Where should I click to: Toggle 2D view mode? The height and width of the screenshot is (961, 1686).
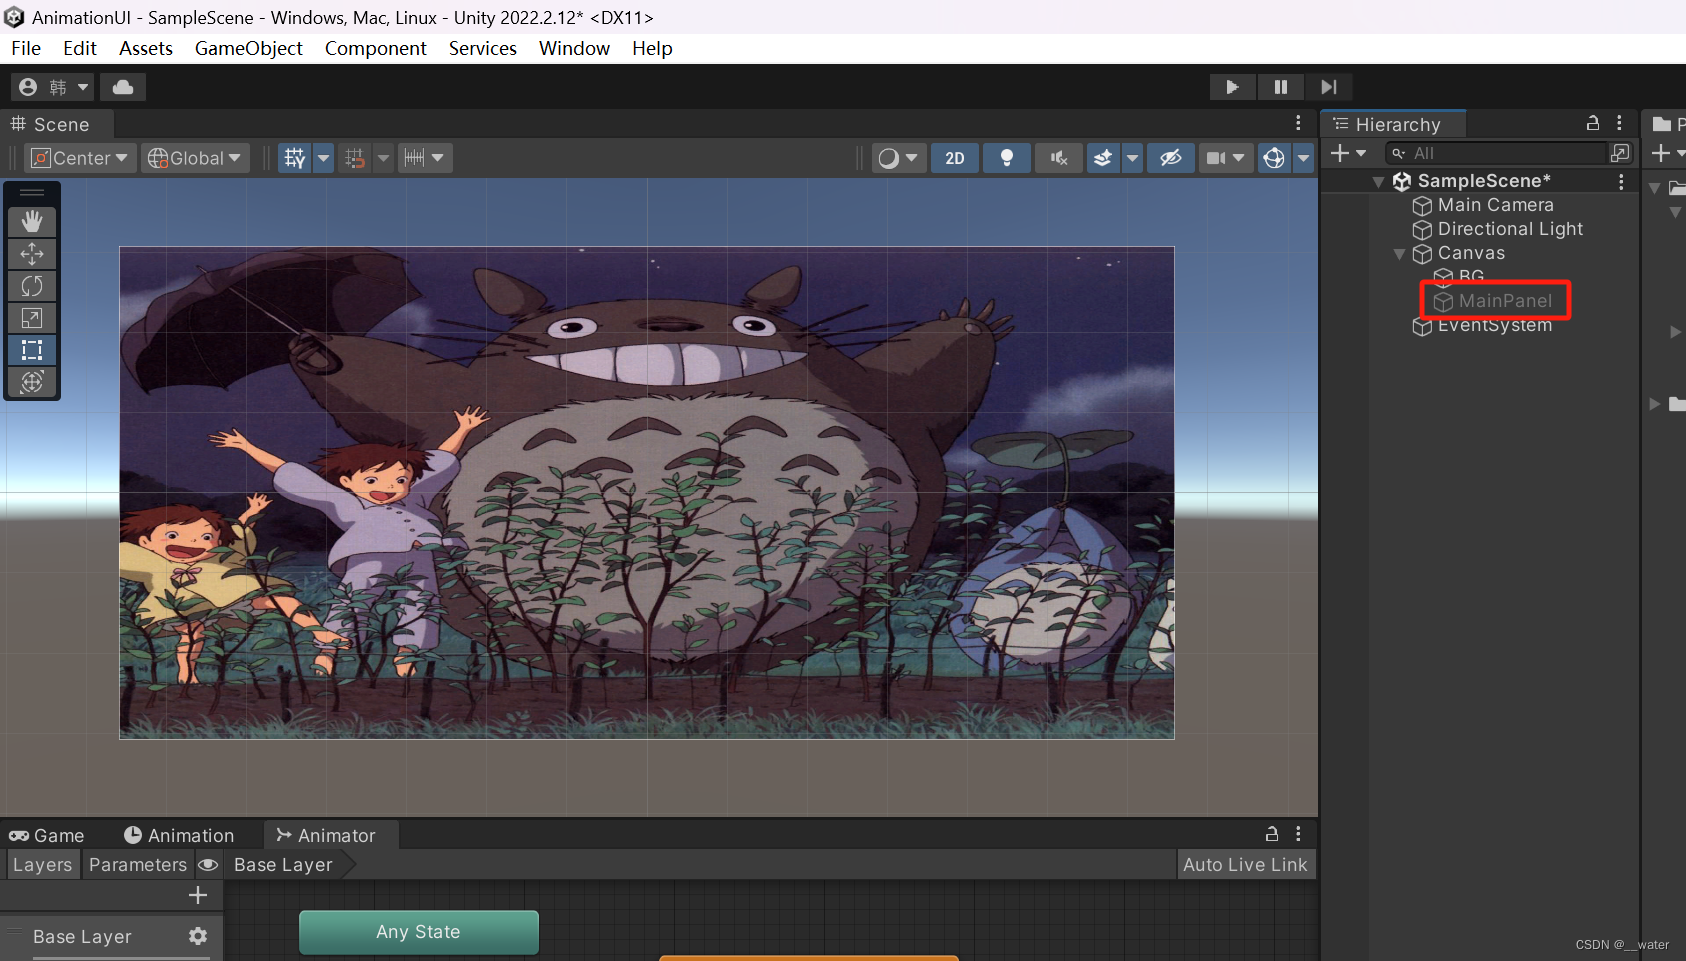tap(955, 158)
